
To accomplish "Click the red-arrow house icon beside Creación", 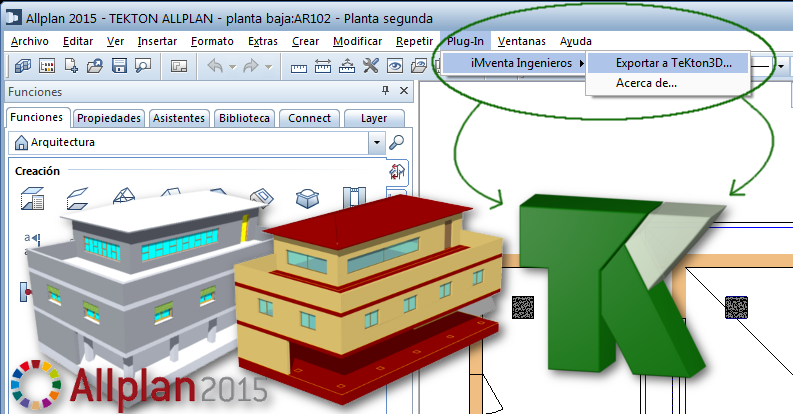I will coord(397,171).
